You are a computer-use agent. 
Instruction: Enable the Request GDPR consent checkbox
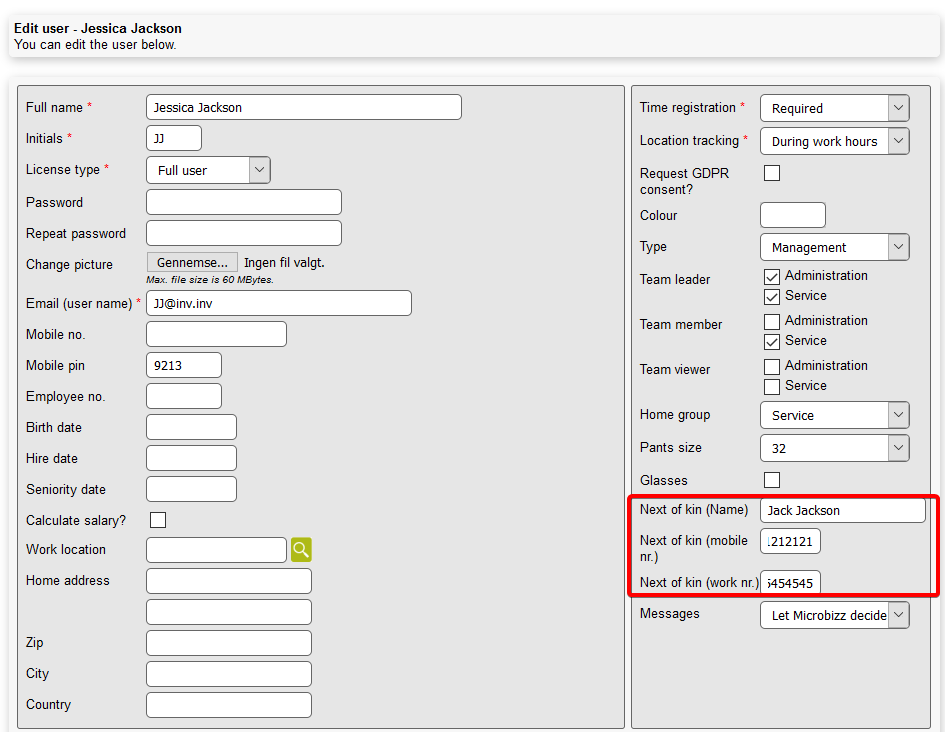click(x=772, y=173)
